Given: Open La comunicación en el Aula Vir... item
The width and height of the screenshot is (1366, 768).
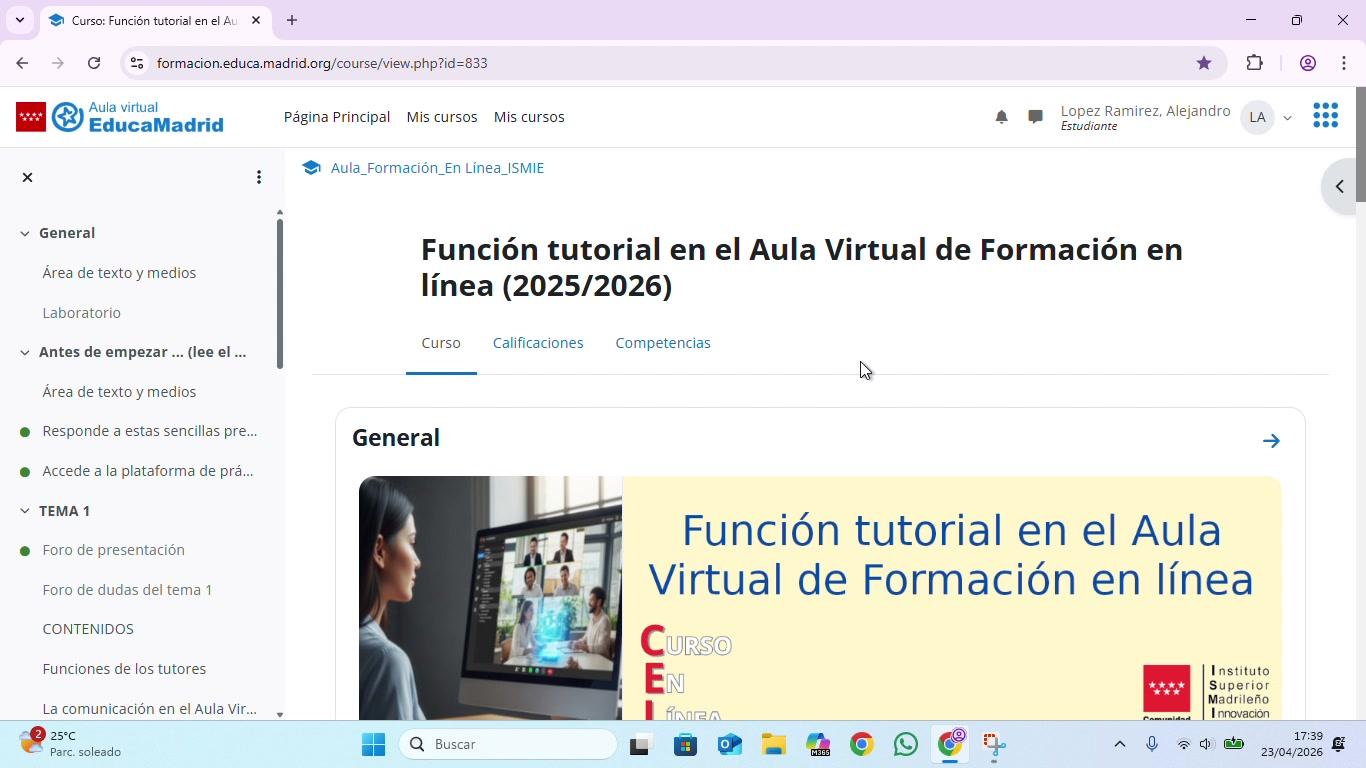Looking at the screenshot, I should pos(150,709).
